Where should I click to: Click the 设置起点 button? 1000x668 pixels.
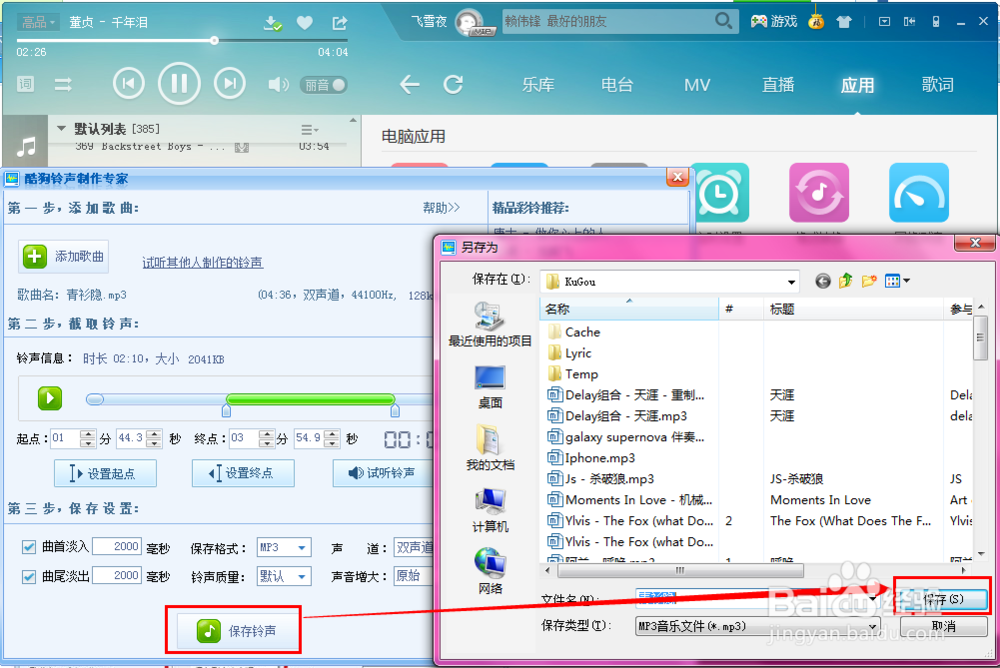105,473
